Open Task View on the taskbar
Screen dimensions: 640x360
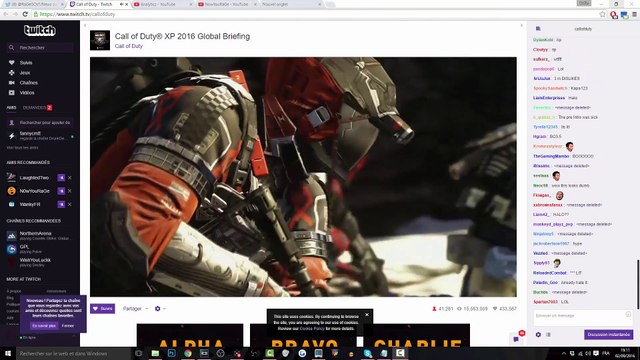(x=139, y=353)
